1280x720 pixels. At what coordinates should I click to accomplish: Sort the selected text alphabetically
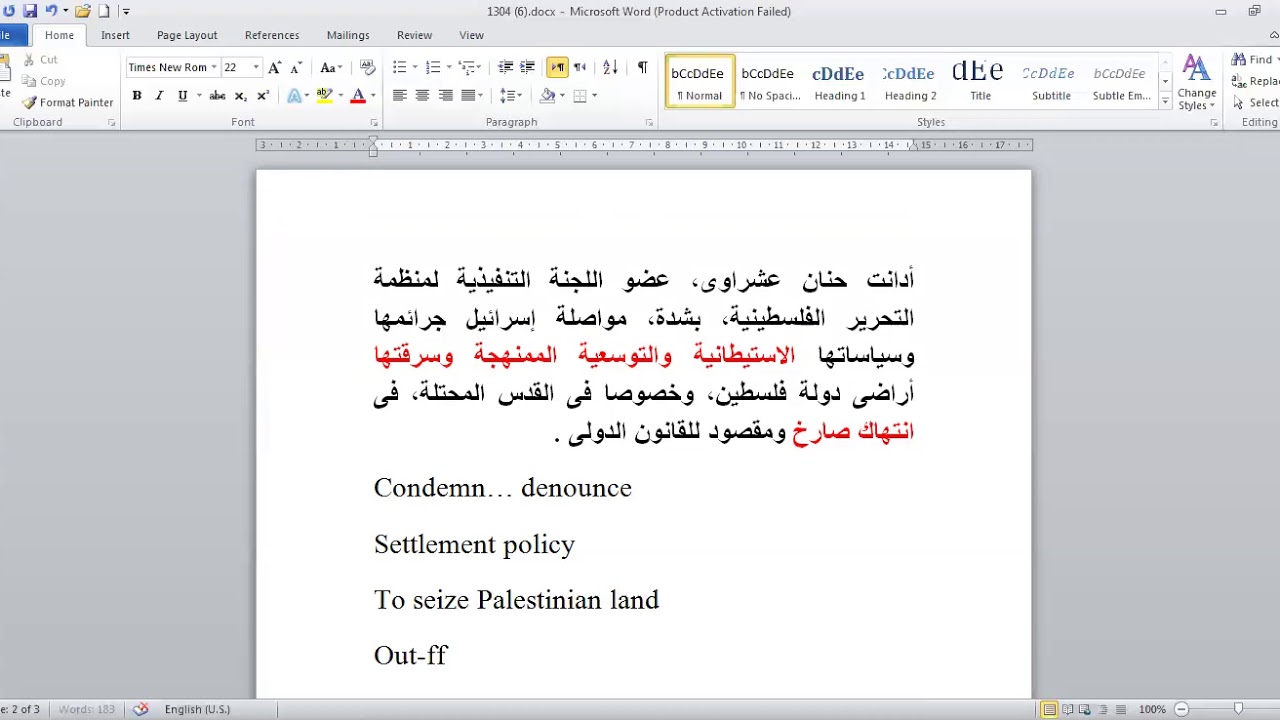coord(611,67)
